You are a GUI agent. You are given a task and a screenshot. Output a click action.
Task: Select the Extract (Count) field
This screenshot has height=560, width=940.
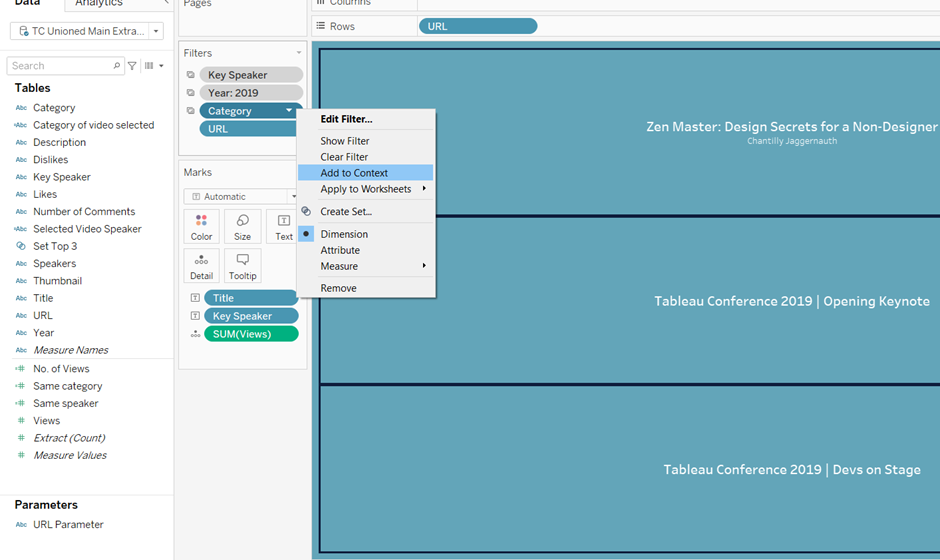[x=69, y=438]
